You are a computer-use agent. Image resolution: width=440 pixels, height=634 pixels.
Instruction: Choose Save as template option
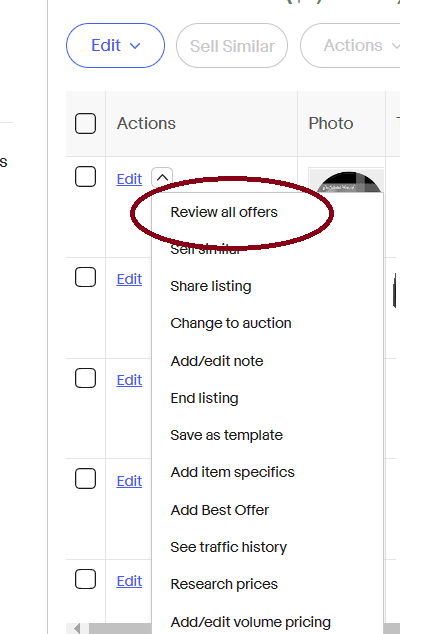pyautogui.click(x=226, y=435)
